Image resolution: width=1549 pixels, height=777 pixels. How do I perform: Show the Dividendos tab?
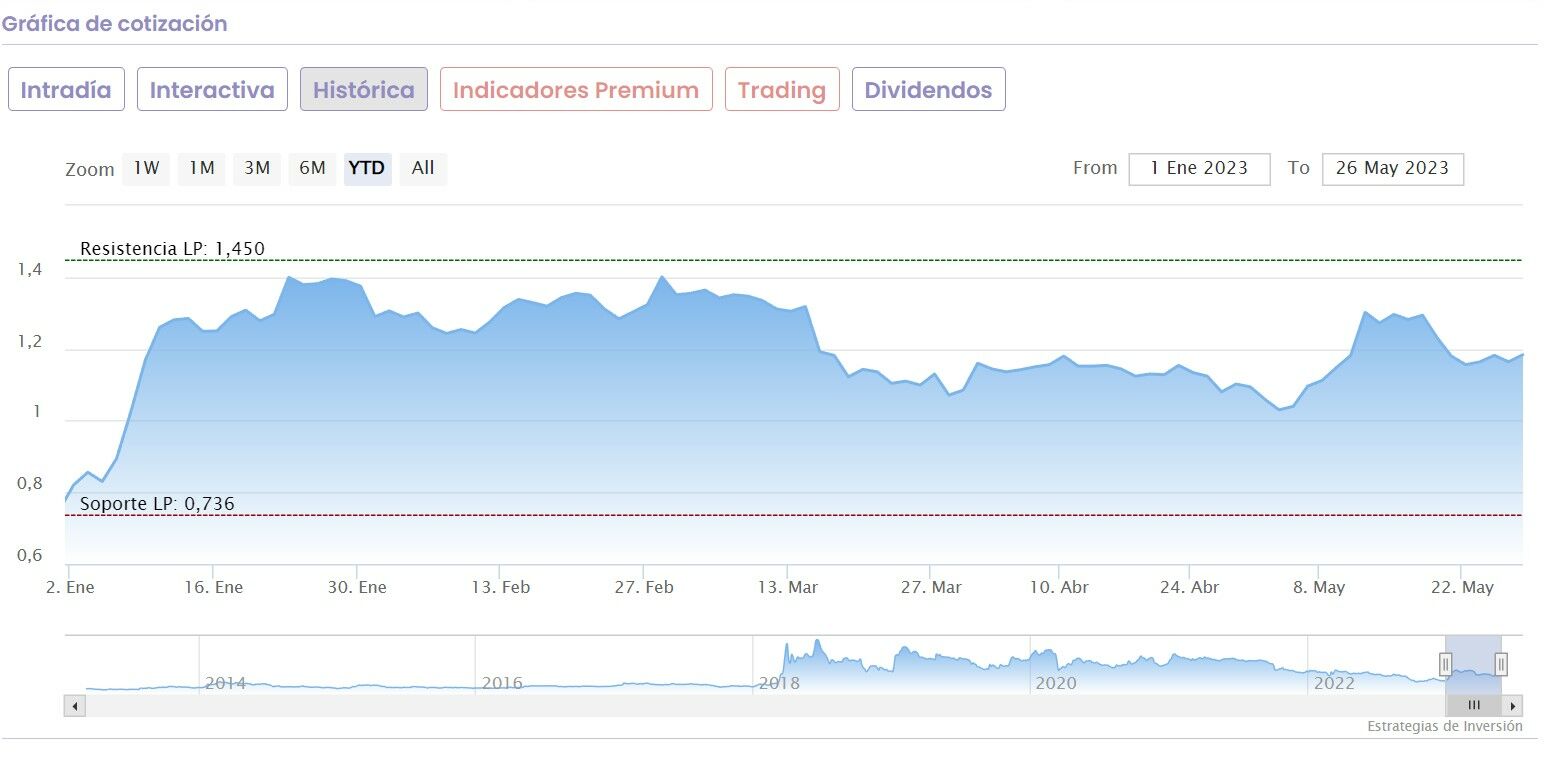click(928, 90)
